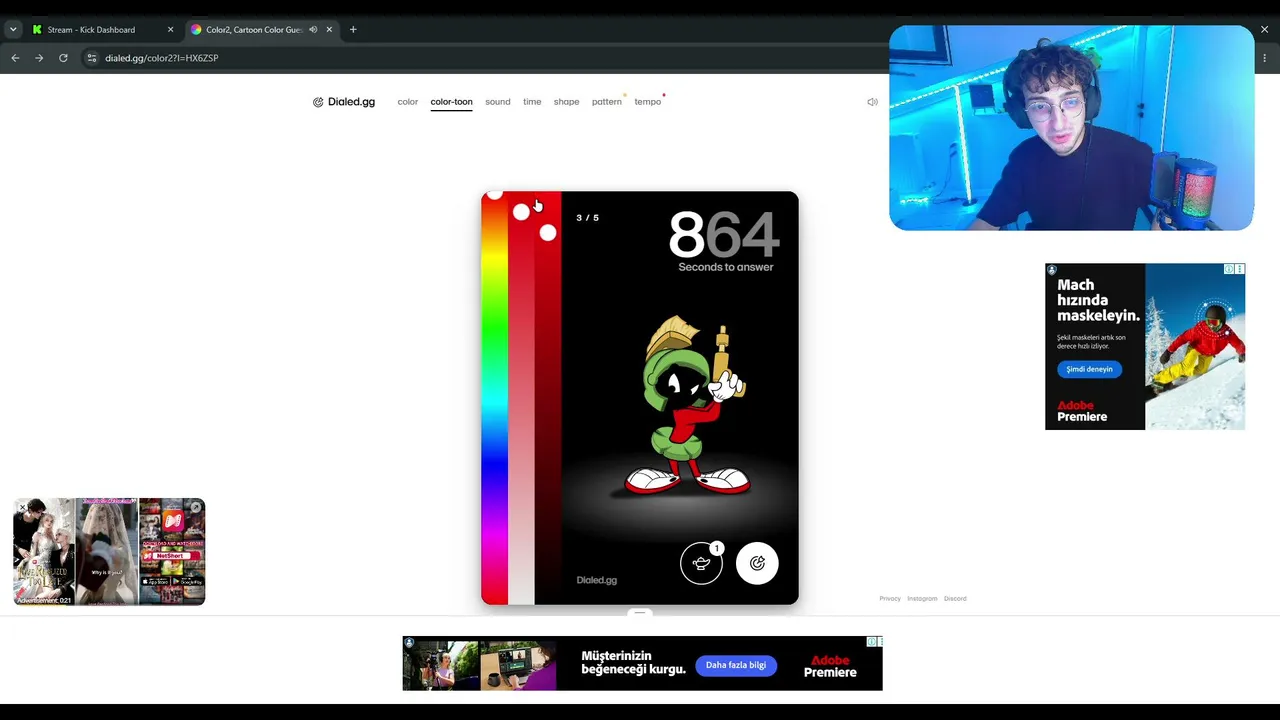The image size is (1280, 720).
Task: Expand the browser tab search dropdown
Action: [x=13, y=30]
